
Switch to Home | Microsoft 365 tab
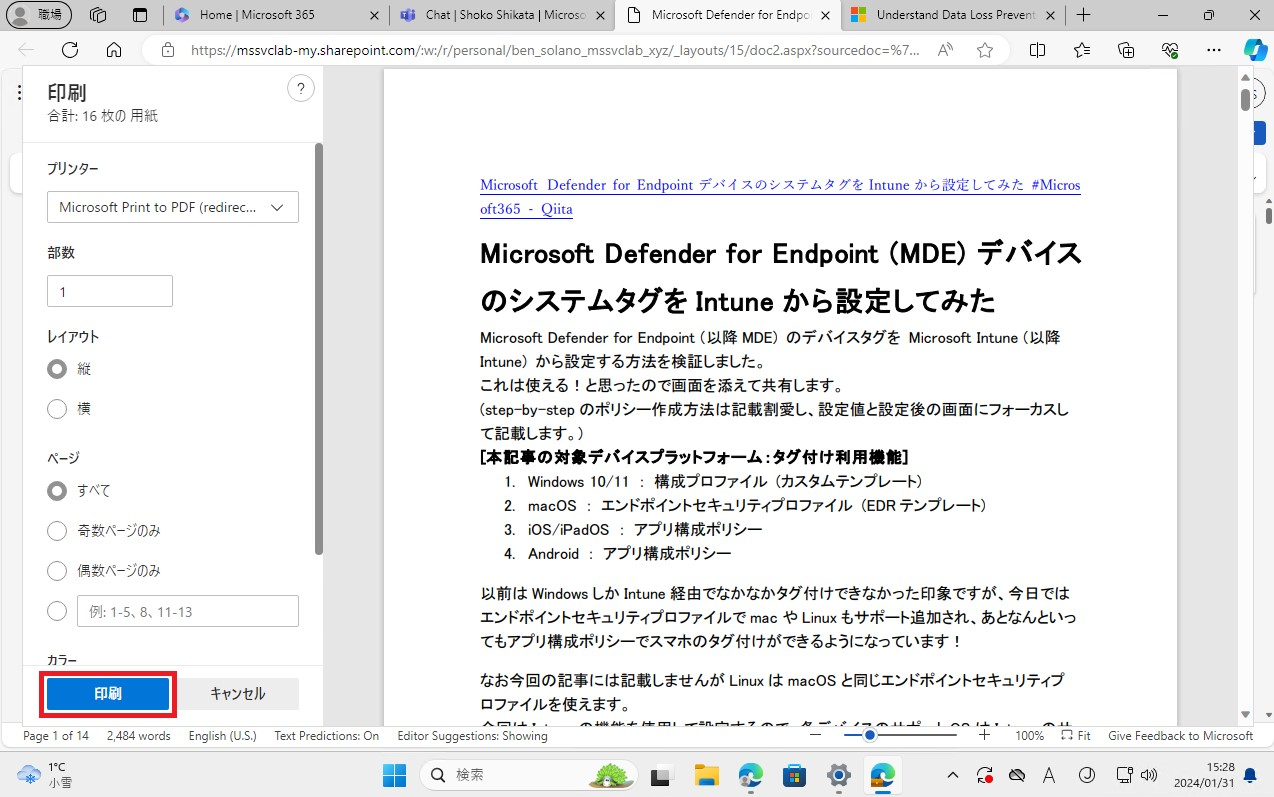275,15
